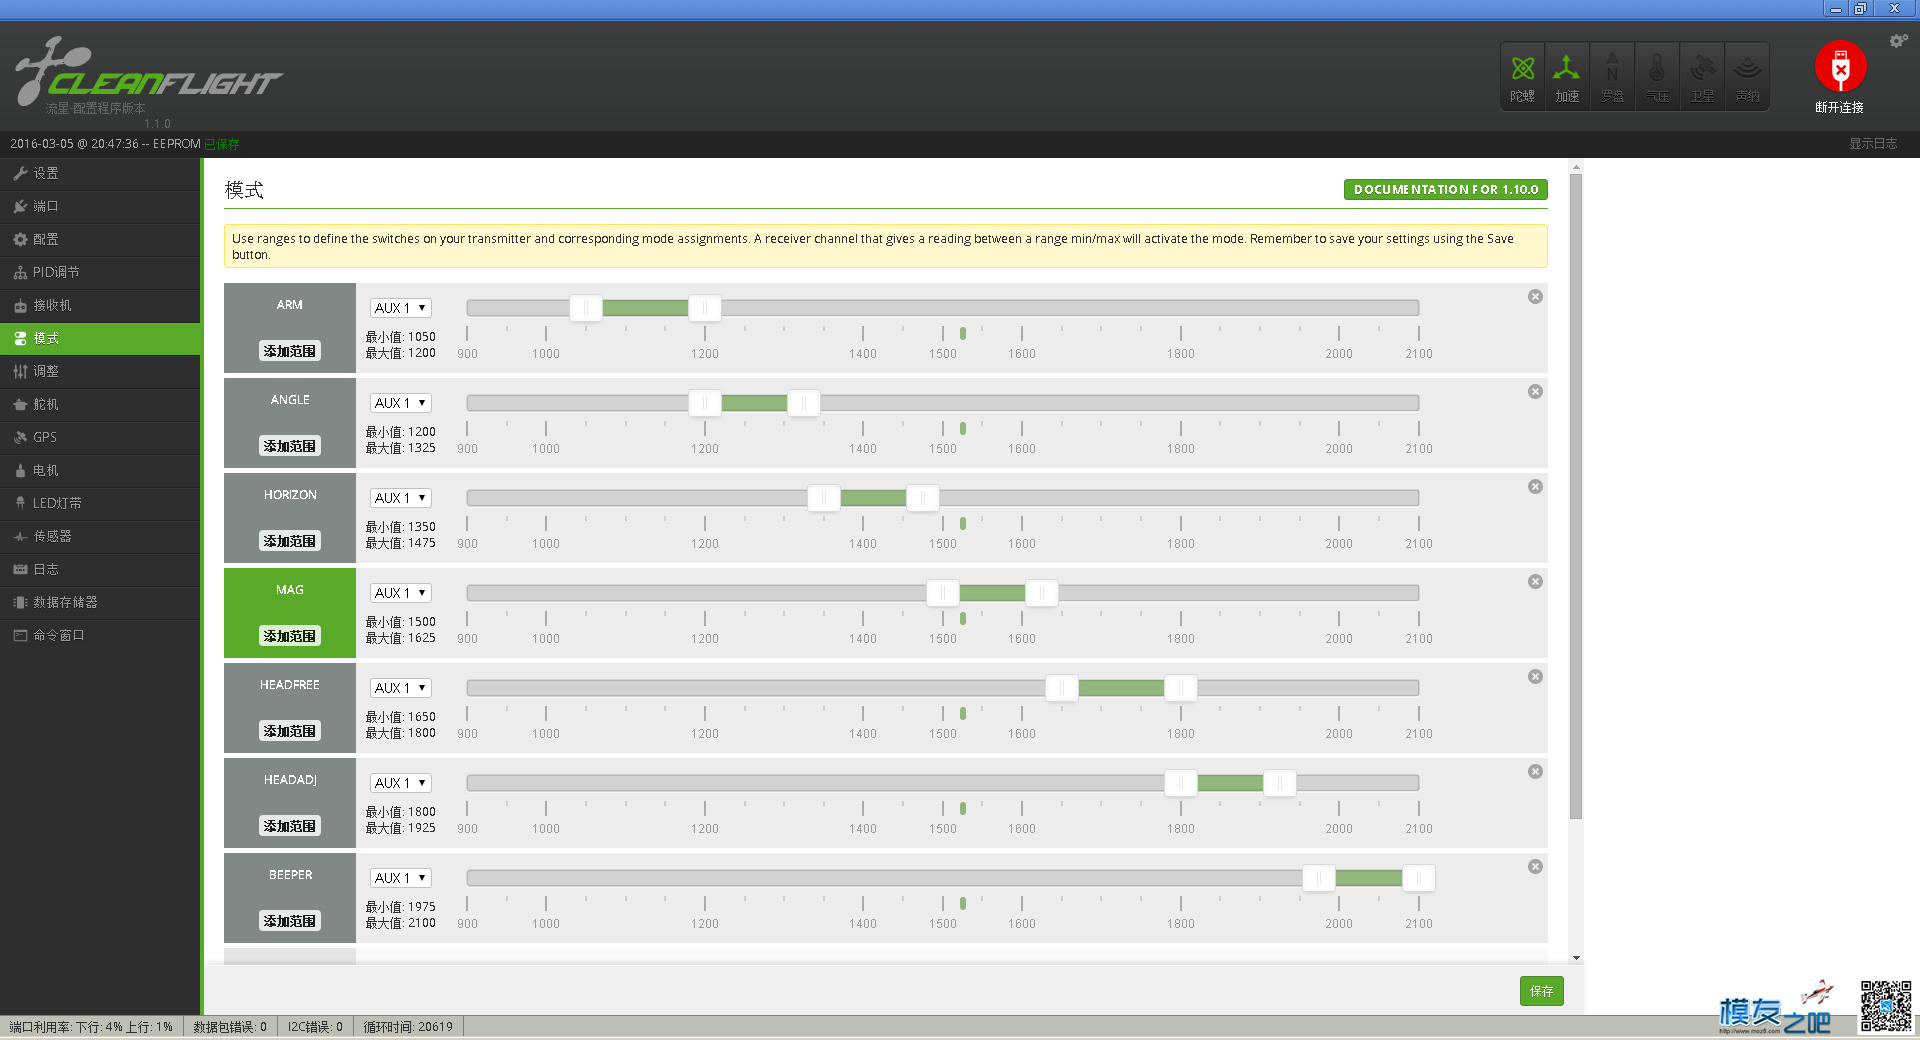This screenshot has height=1040, width=1920.
Task: Open the 电机 motors tab
Action: tap(100, 470)
